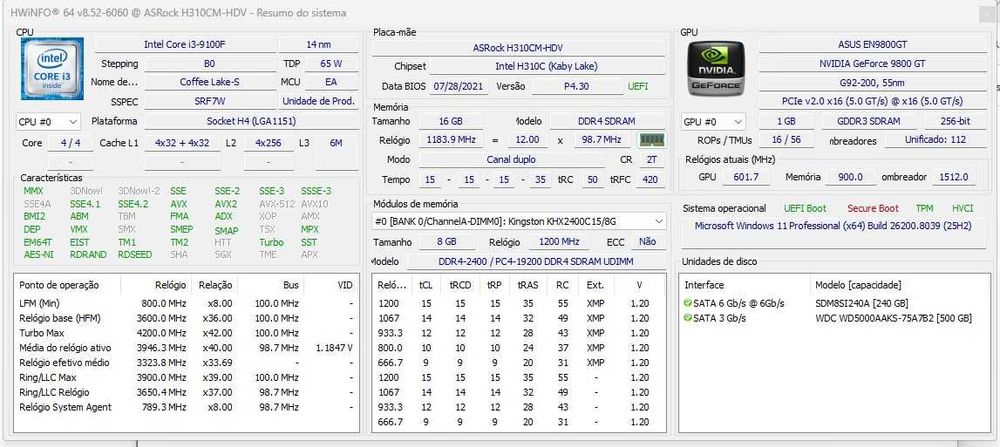Click the 65 W TDP value
1000x447 pixels.
click(x=331, y=64)
